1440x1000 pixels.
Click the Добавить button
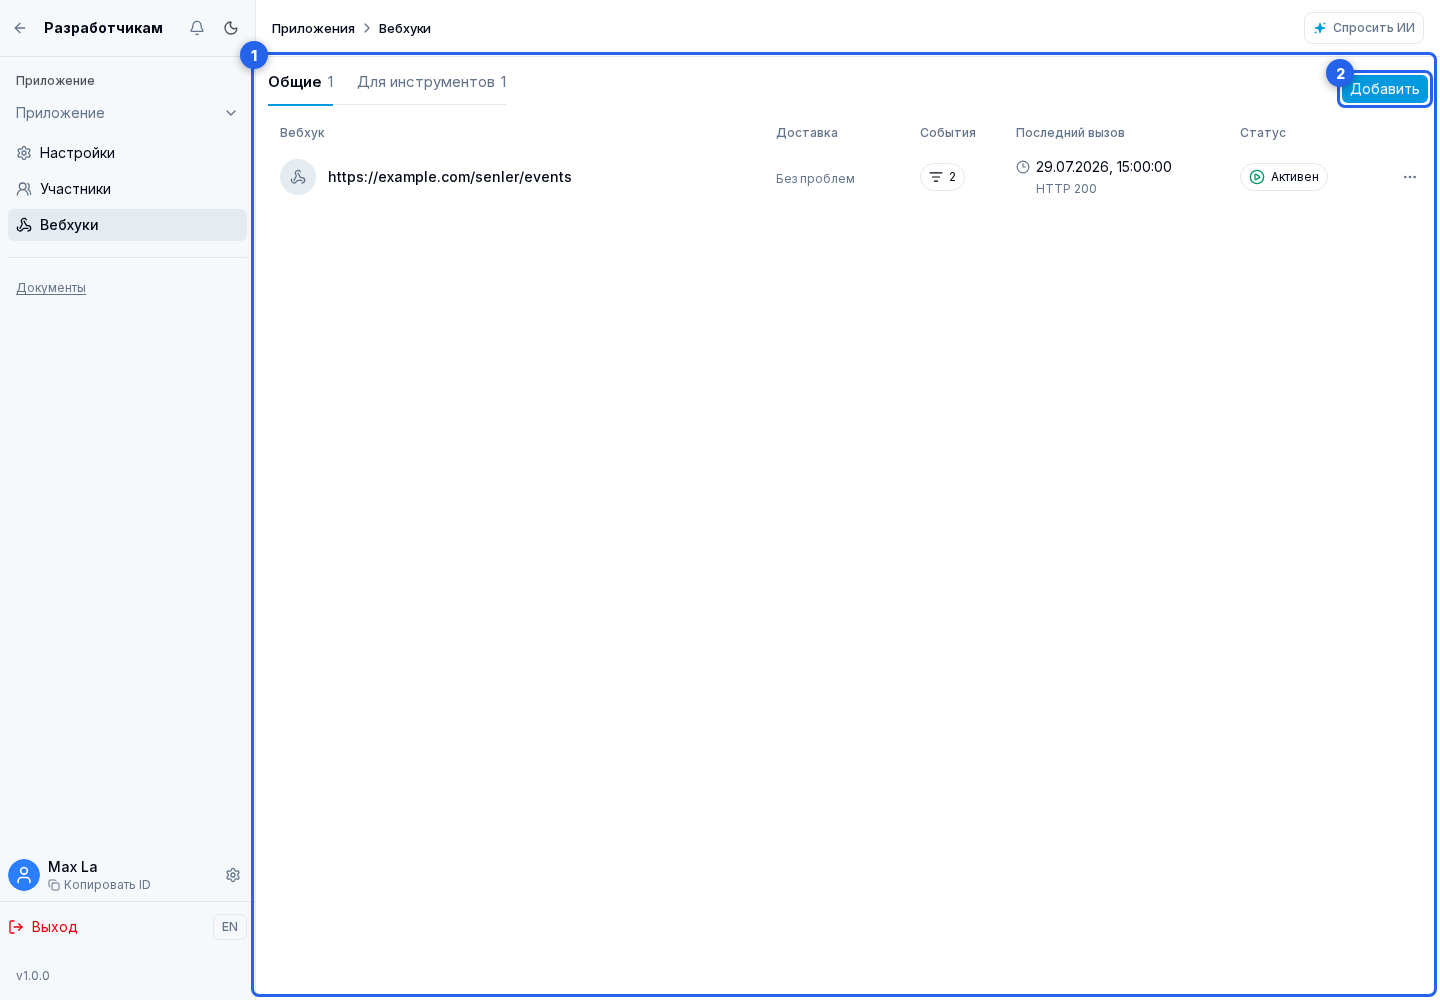[1385, 89]
